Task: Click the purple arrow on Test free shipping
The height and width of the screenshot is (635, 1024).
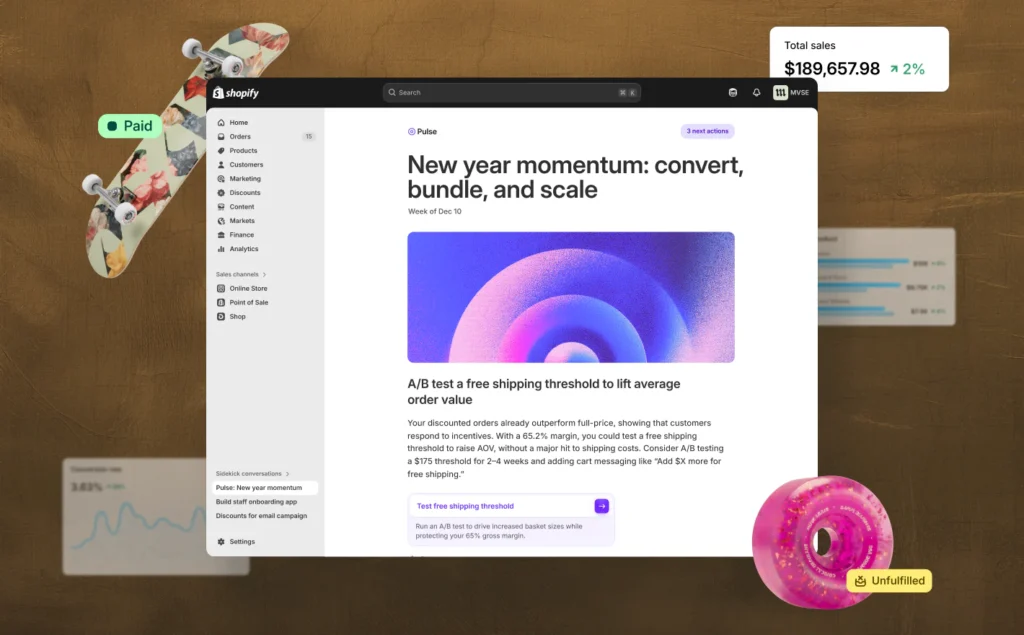Action: 601,506
